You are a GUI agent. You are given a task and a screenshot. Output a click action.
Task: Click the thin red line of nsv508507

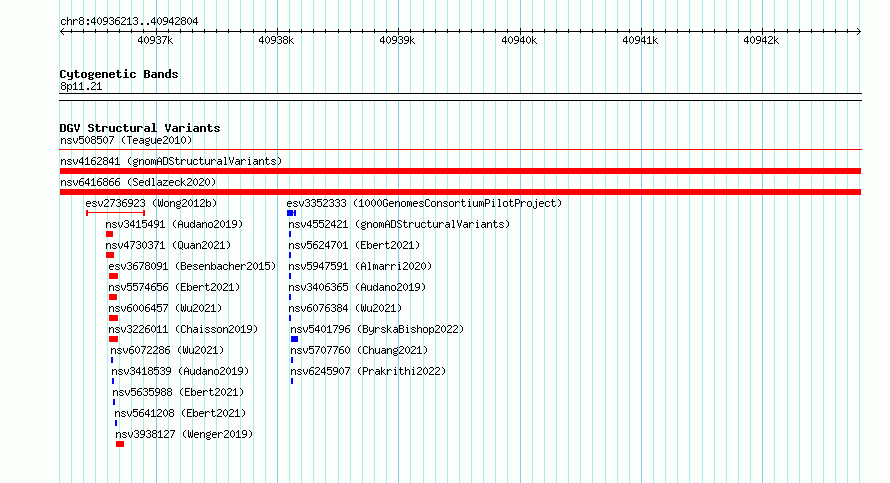(x=460, y=150)
